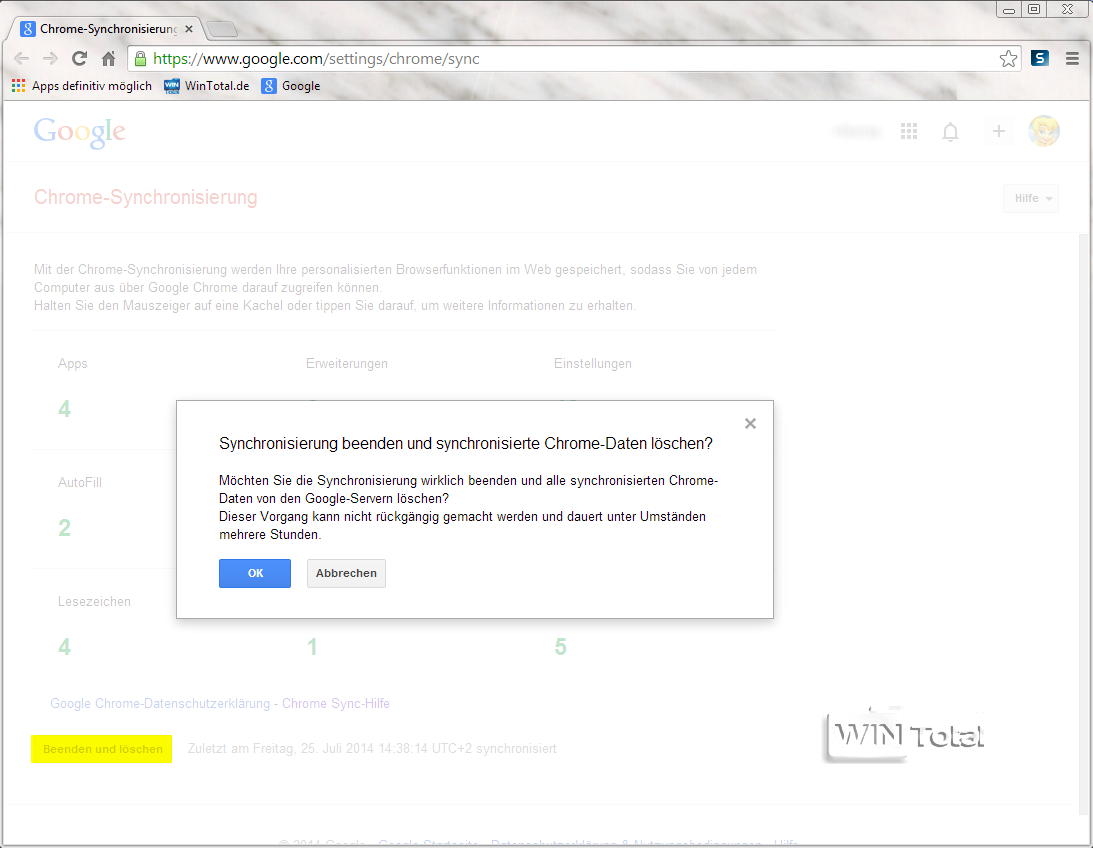Open the Apps bookmark shortcut
The image size is (1093, 848).
point(82,86)
